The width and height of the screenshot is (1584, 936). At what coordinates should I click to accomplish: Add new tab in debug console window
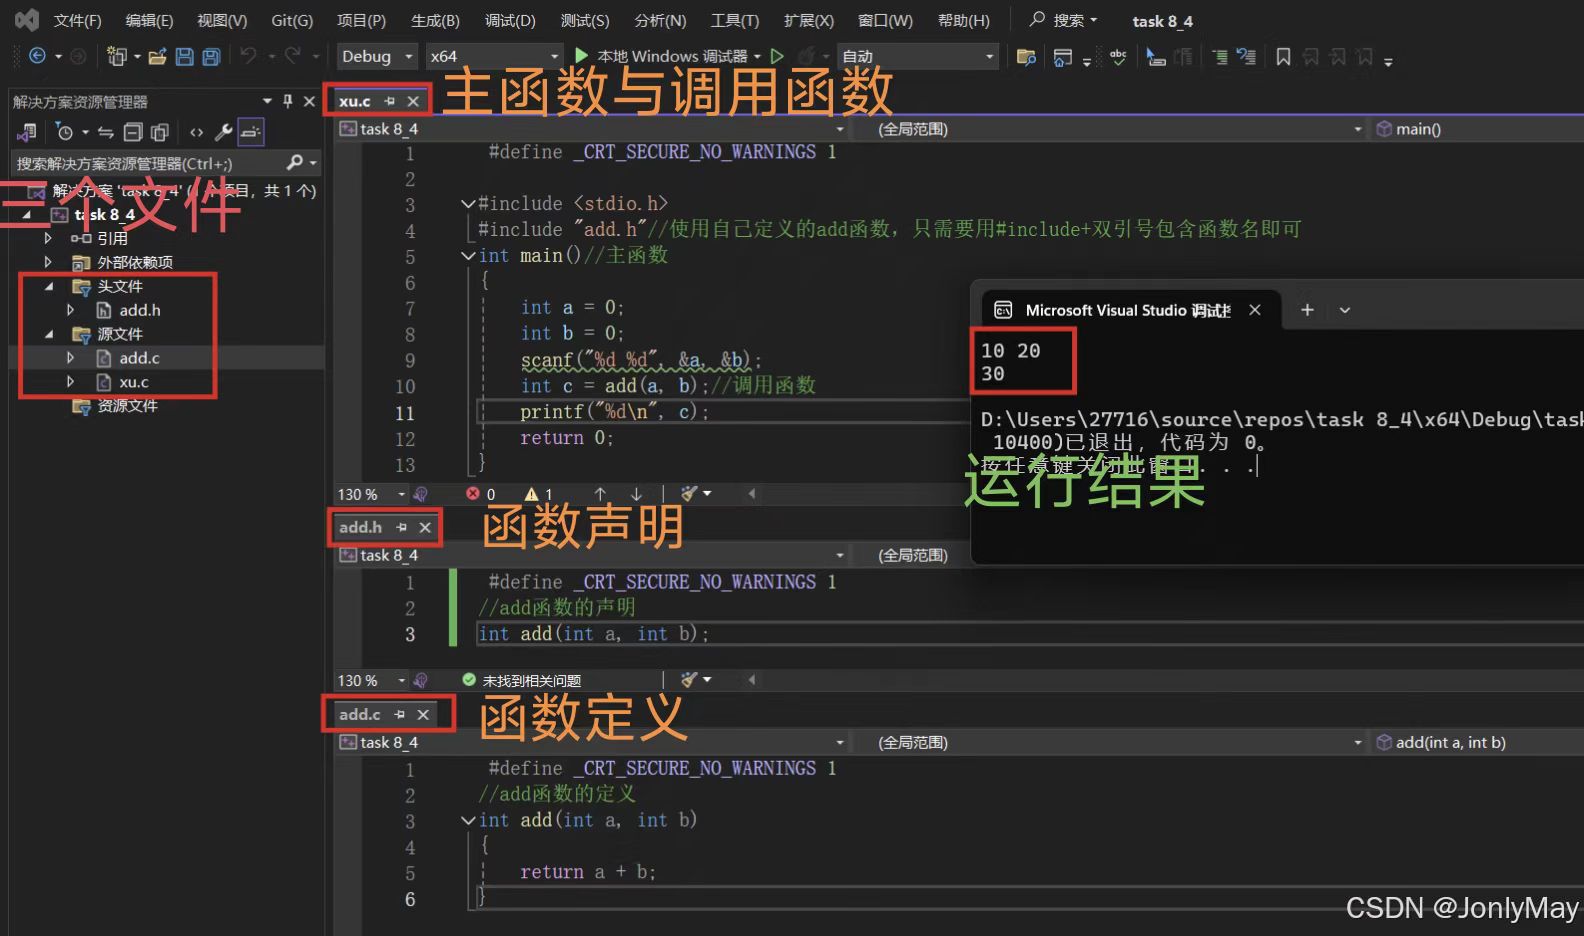(1307, 310)
